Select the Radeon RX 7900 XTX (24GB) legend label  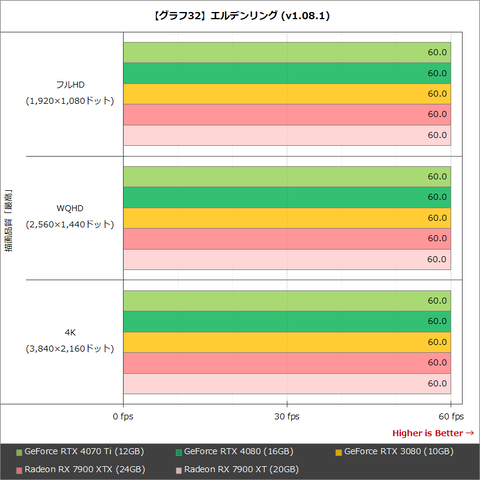[85, 469]
